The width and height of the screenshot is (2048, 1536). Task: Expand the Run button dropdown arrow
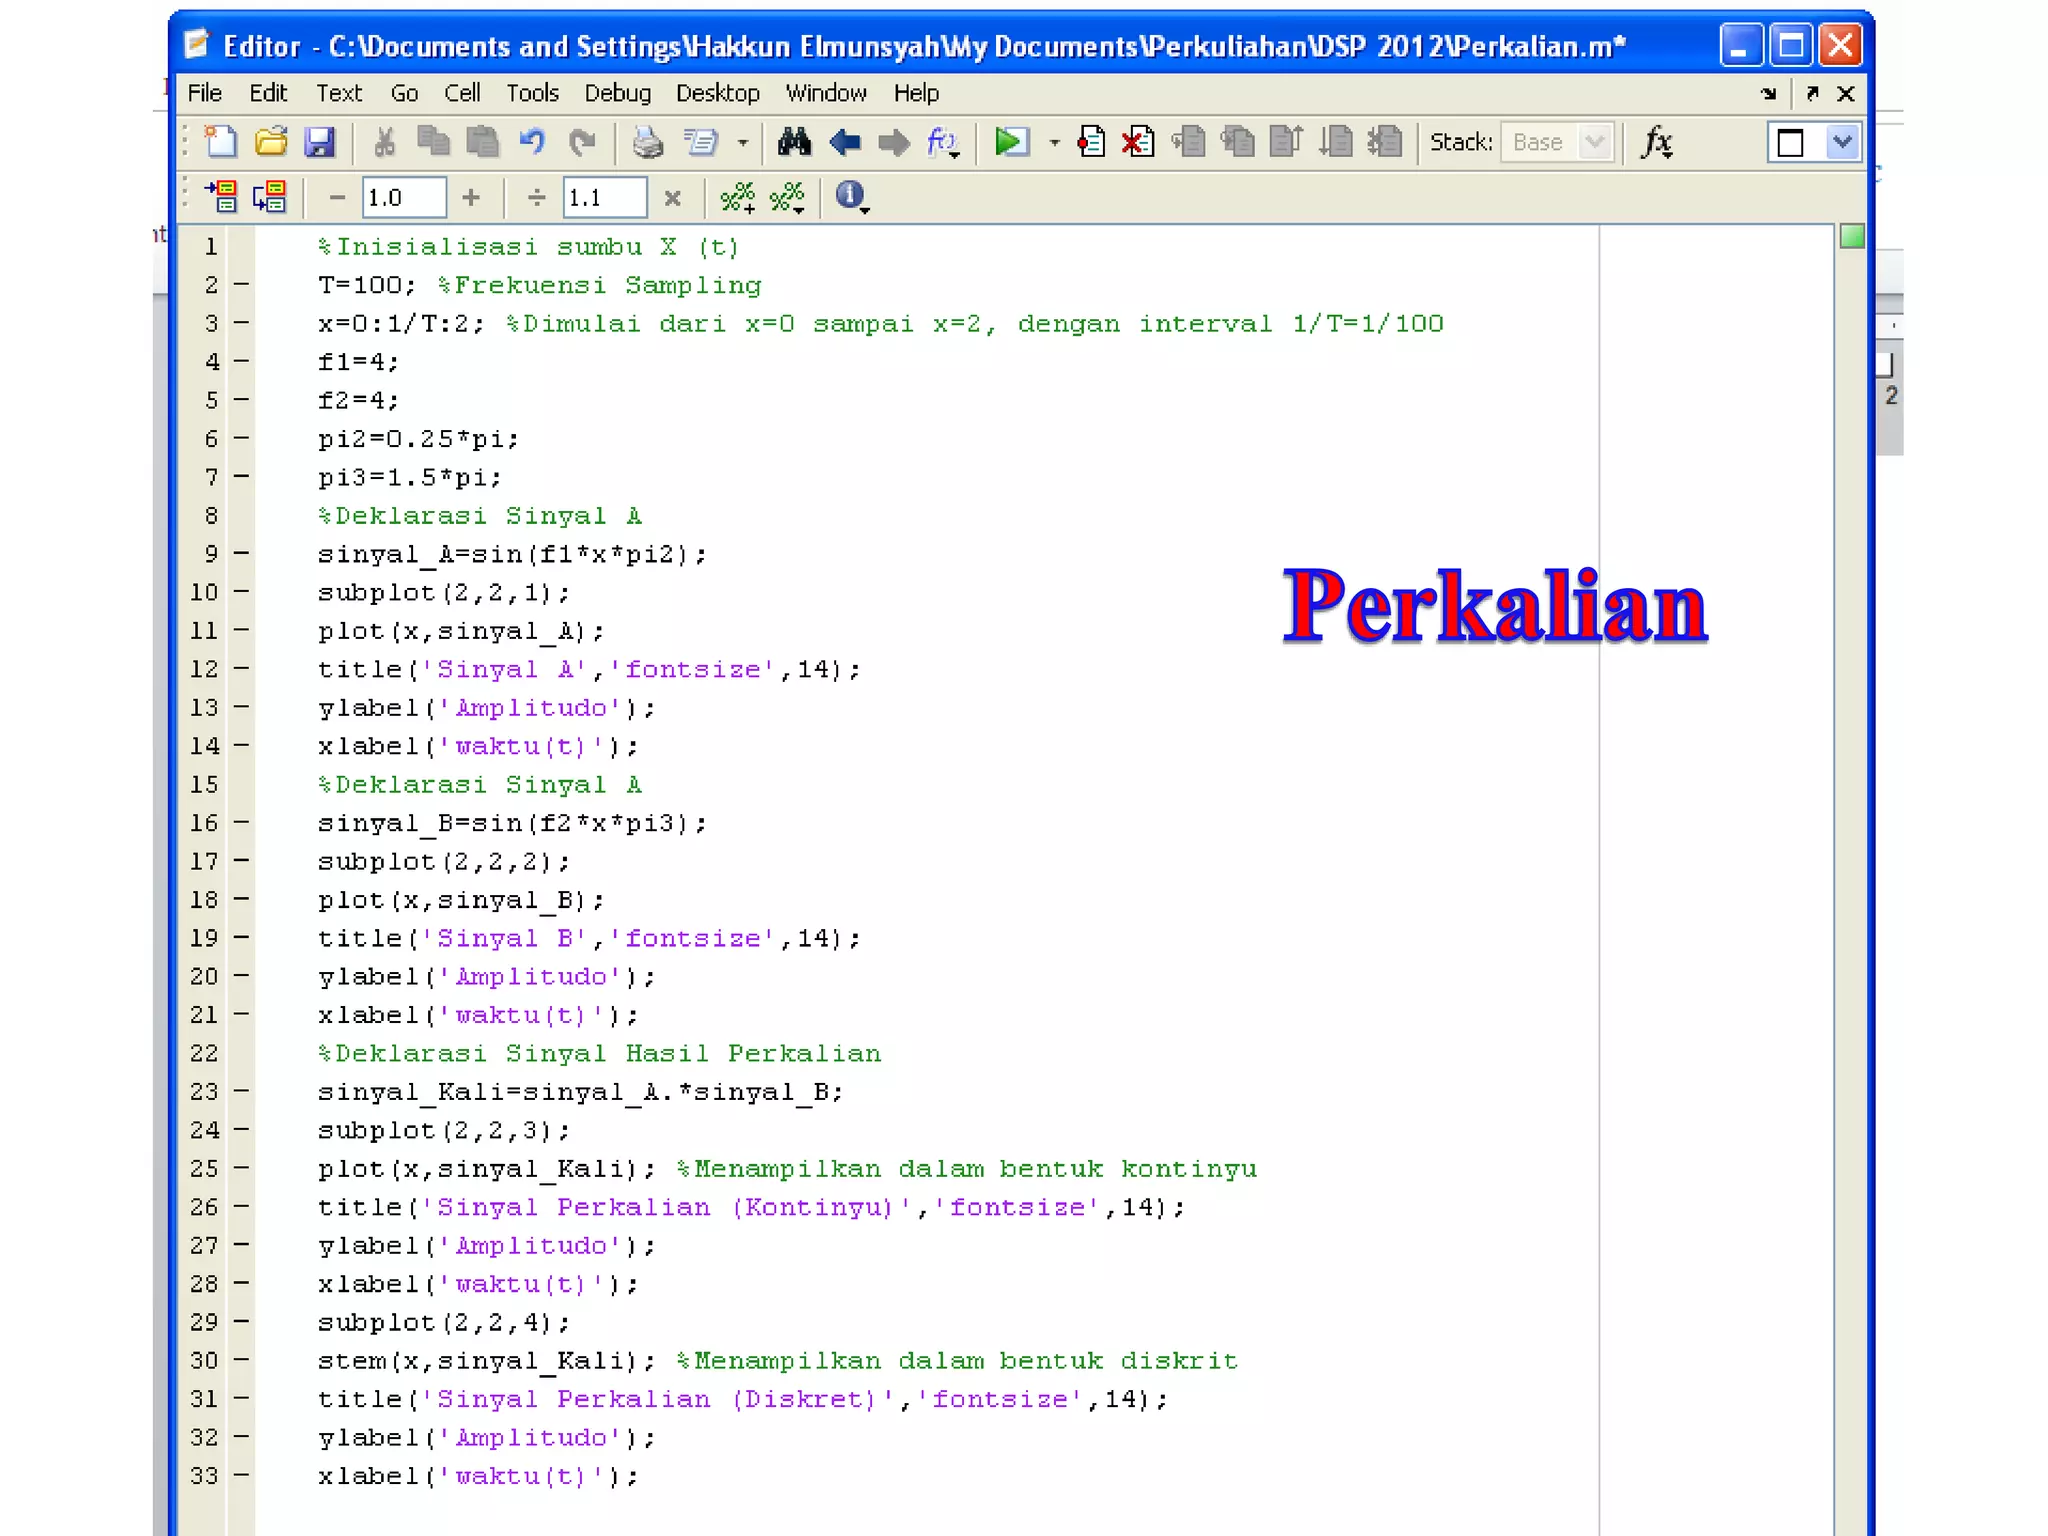(x=1054, y=143)
